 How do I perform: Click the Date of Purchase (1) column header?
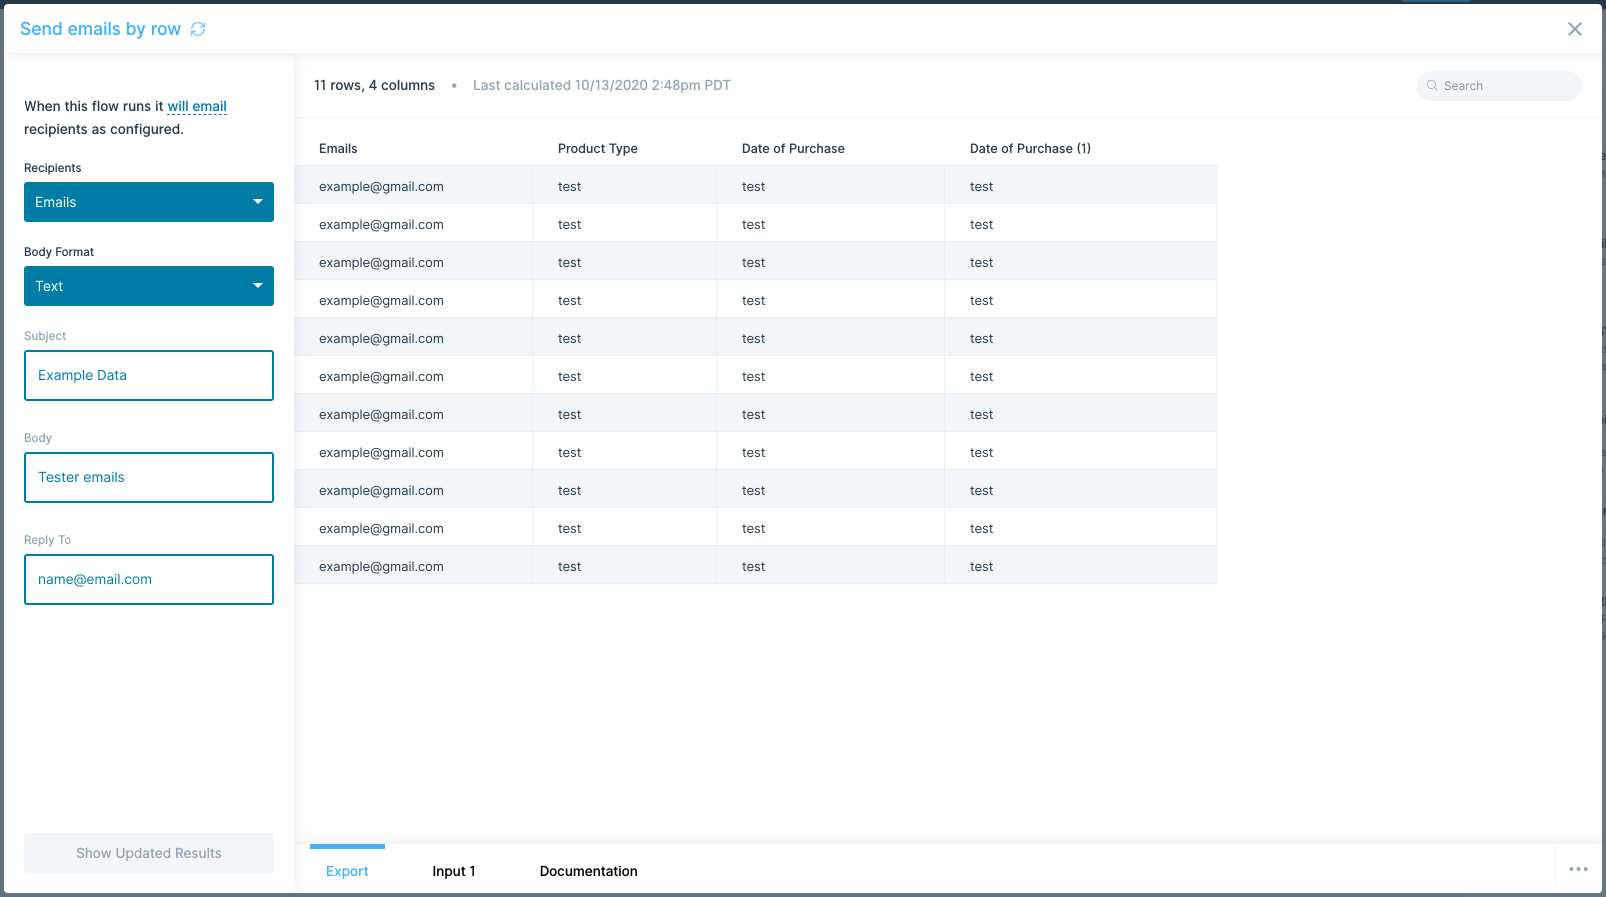(1030, 148)
